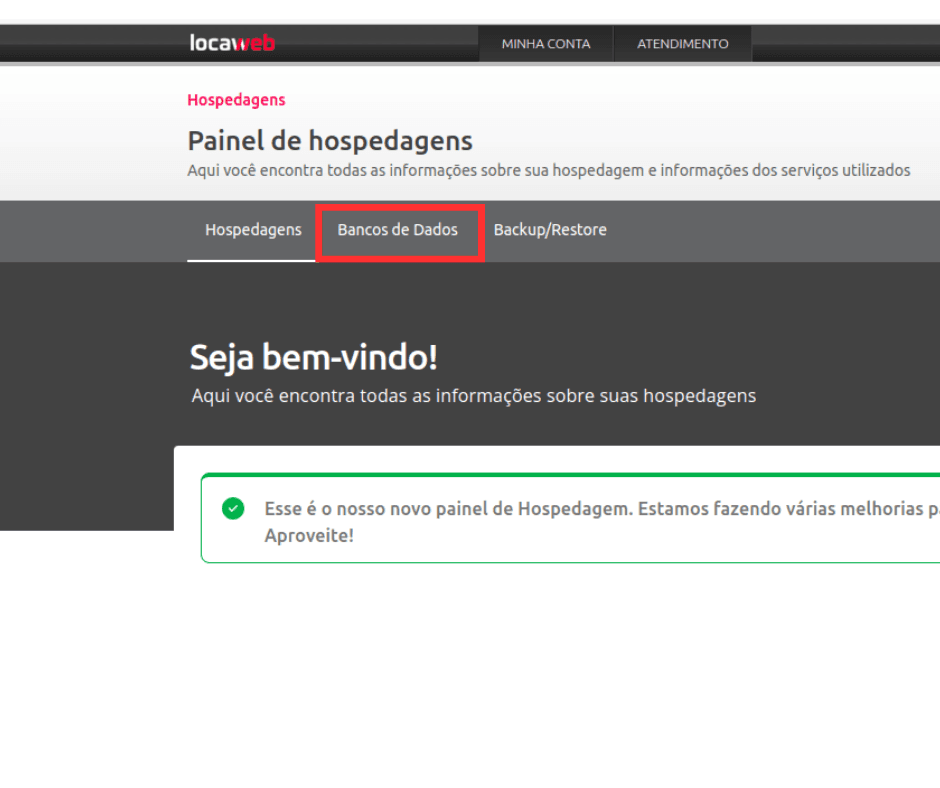940x788 pixels.
Task: Click the pink Hospedagens breadcrumb link
Action: (x=236, y=100)
